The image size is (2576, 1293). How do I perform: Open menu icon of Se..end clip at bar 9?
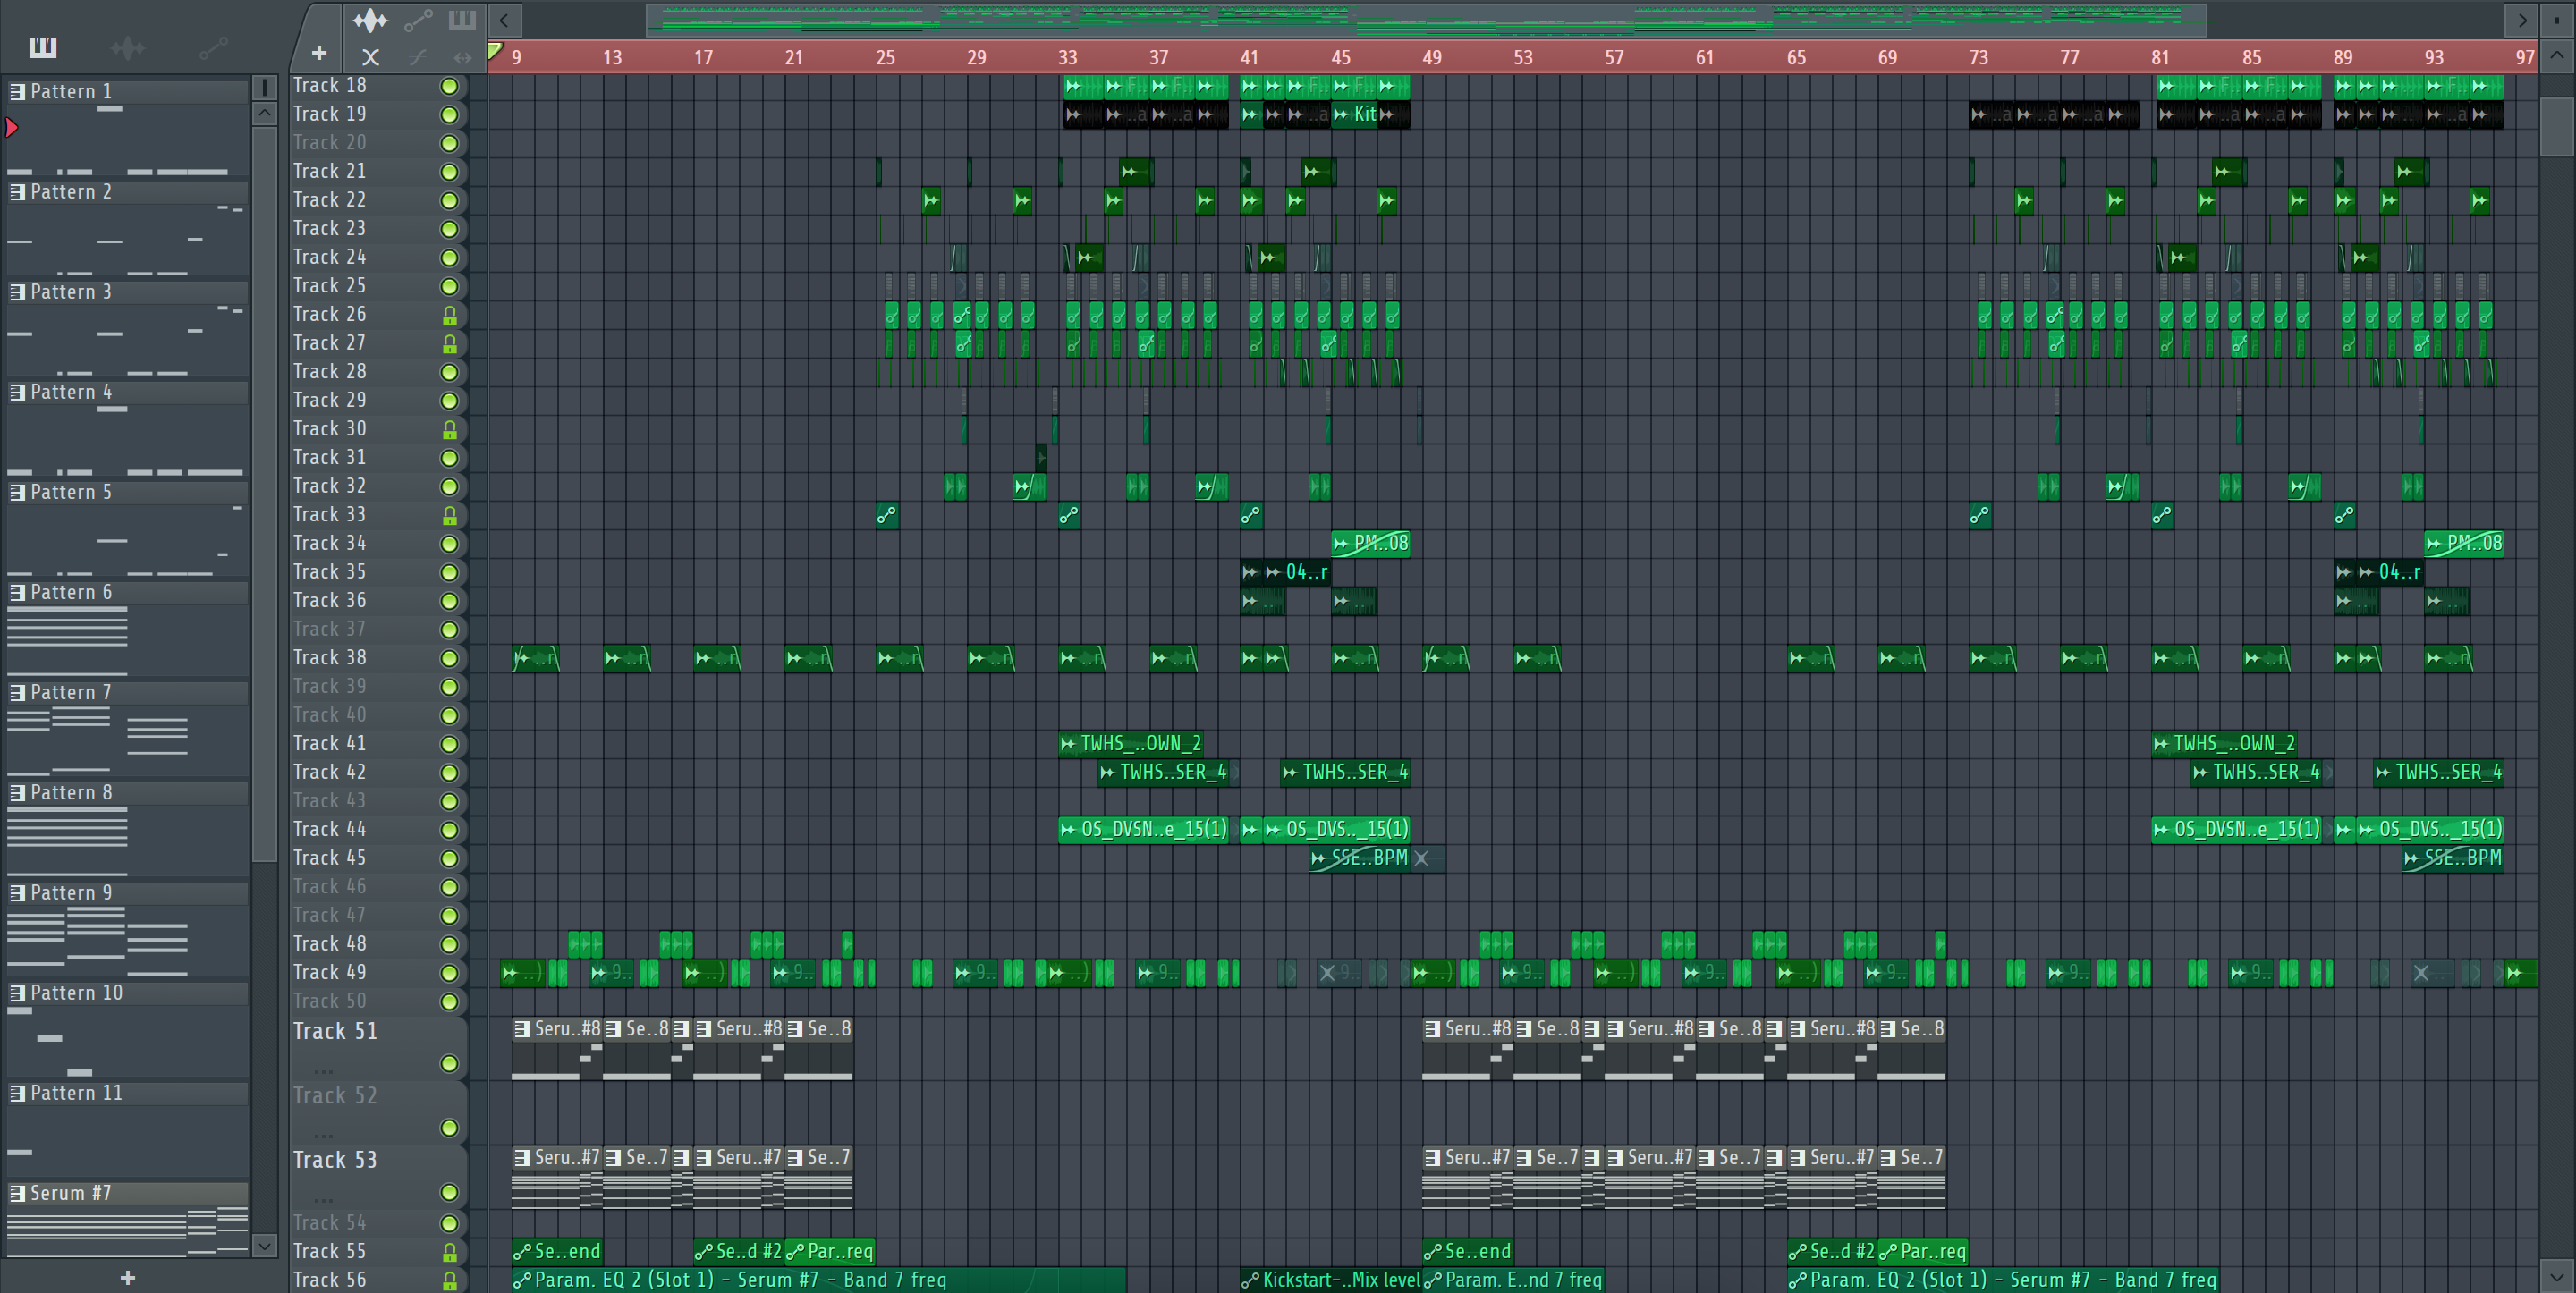coord(522,1252)
